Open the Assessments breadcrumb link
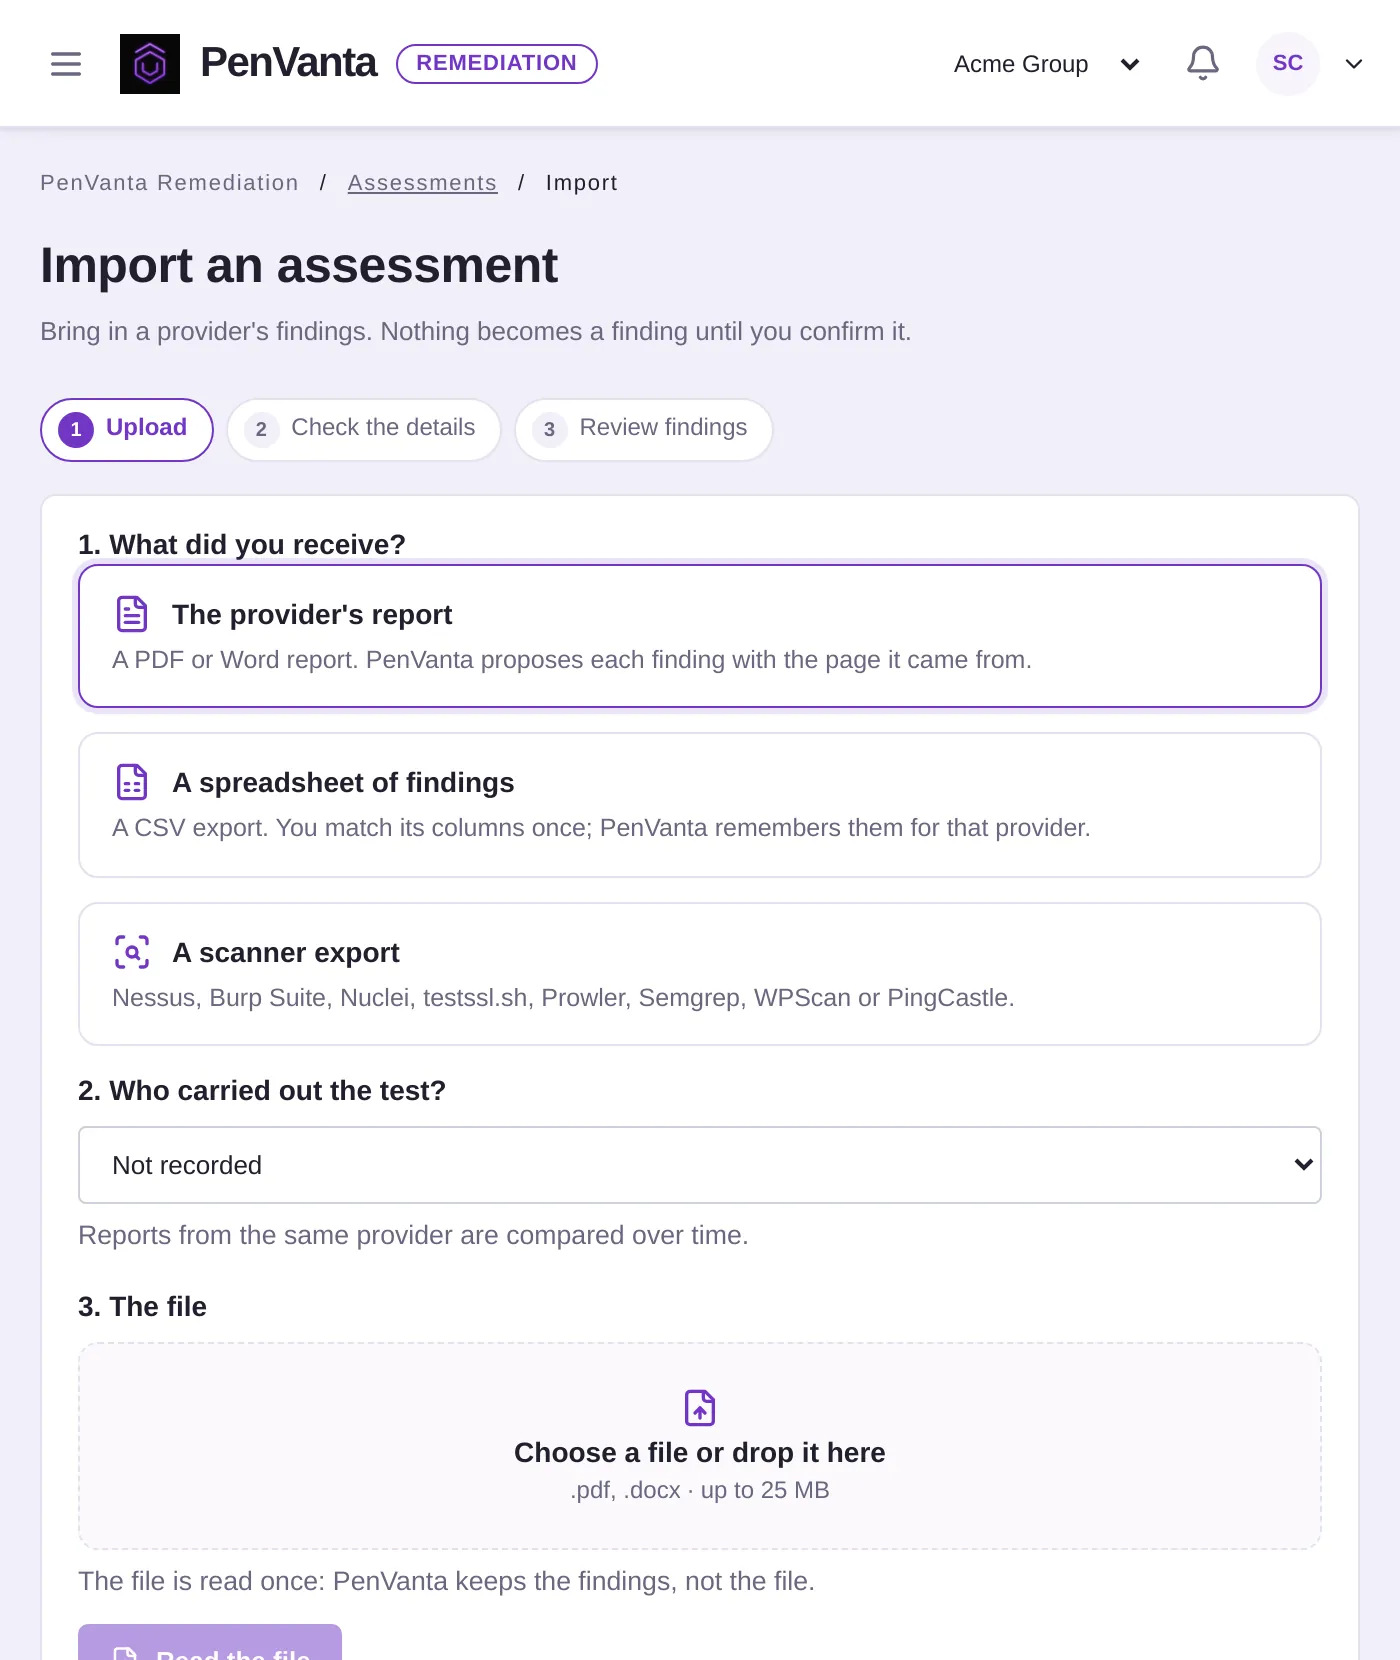 (422, 183)
